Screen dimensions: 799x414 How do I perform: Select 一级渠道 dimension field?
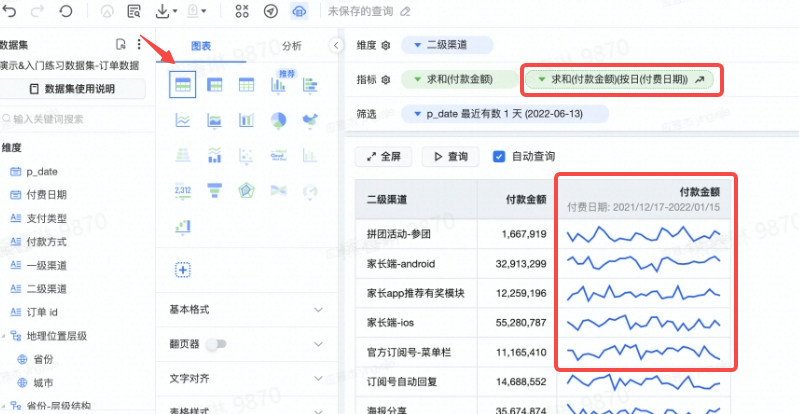pyautogui.click(x=46, y=266)
